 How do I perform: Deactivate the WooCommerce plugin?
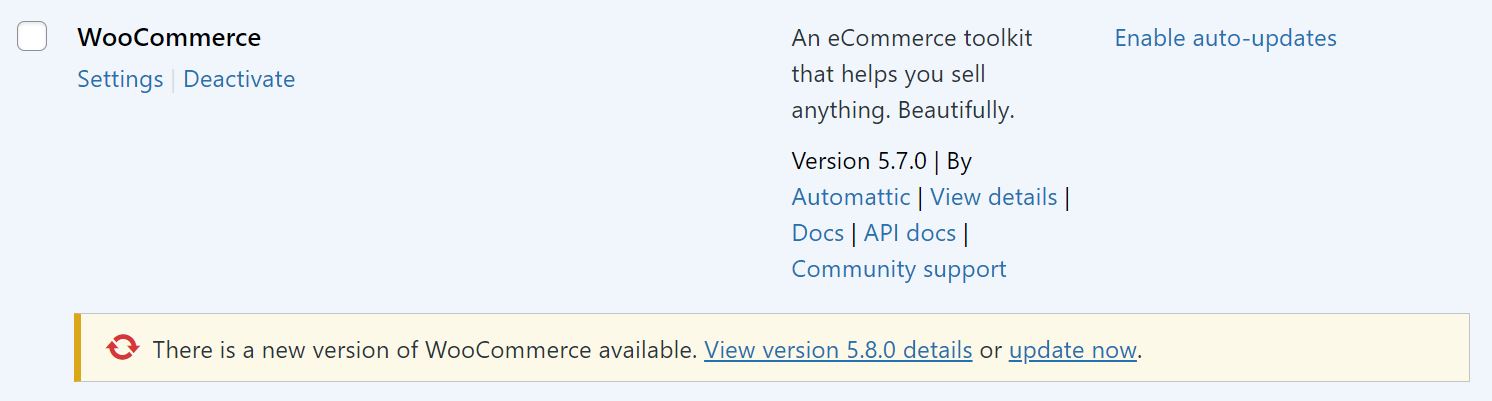(239, 79)
